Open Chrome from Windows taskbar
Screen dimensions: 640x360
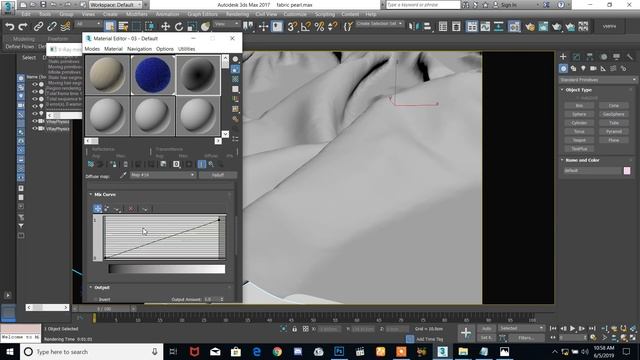277,351
